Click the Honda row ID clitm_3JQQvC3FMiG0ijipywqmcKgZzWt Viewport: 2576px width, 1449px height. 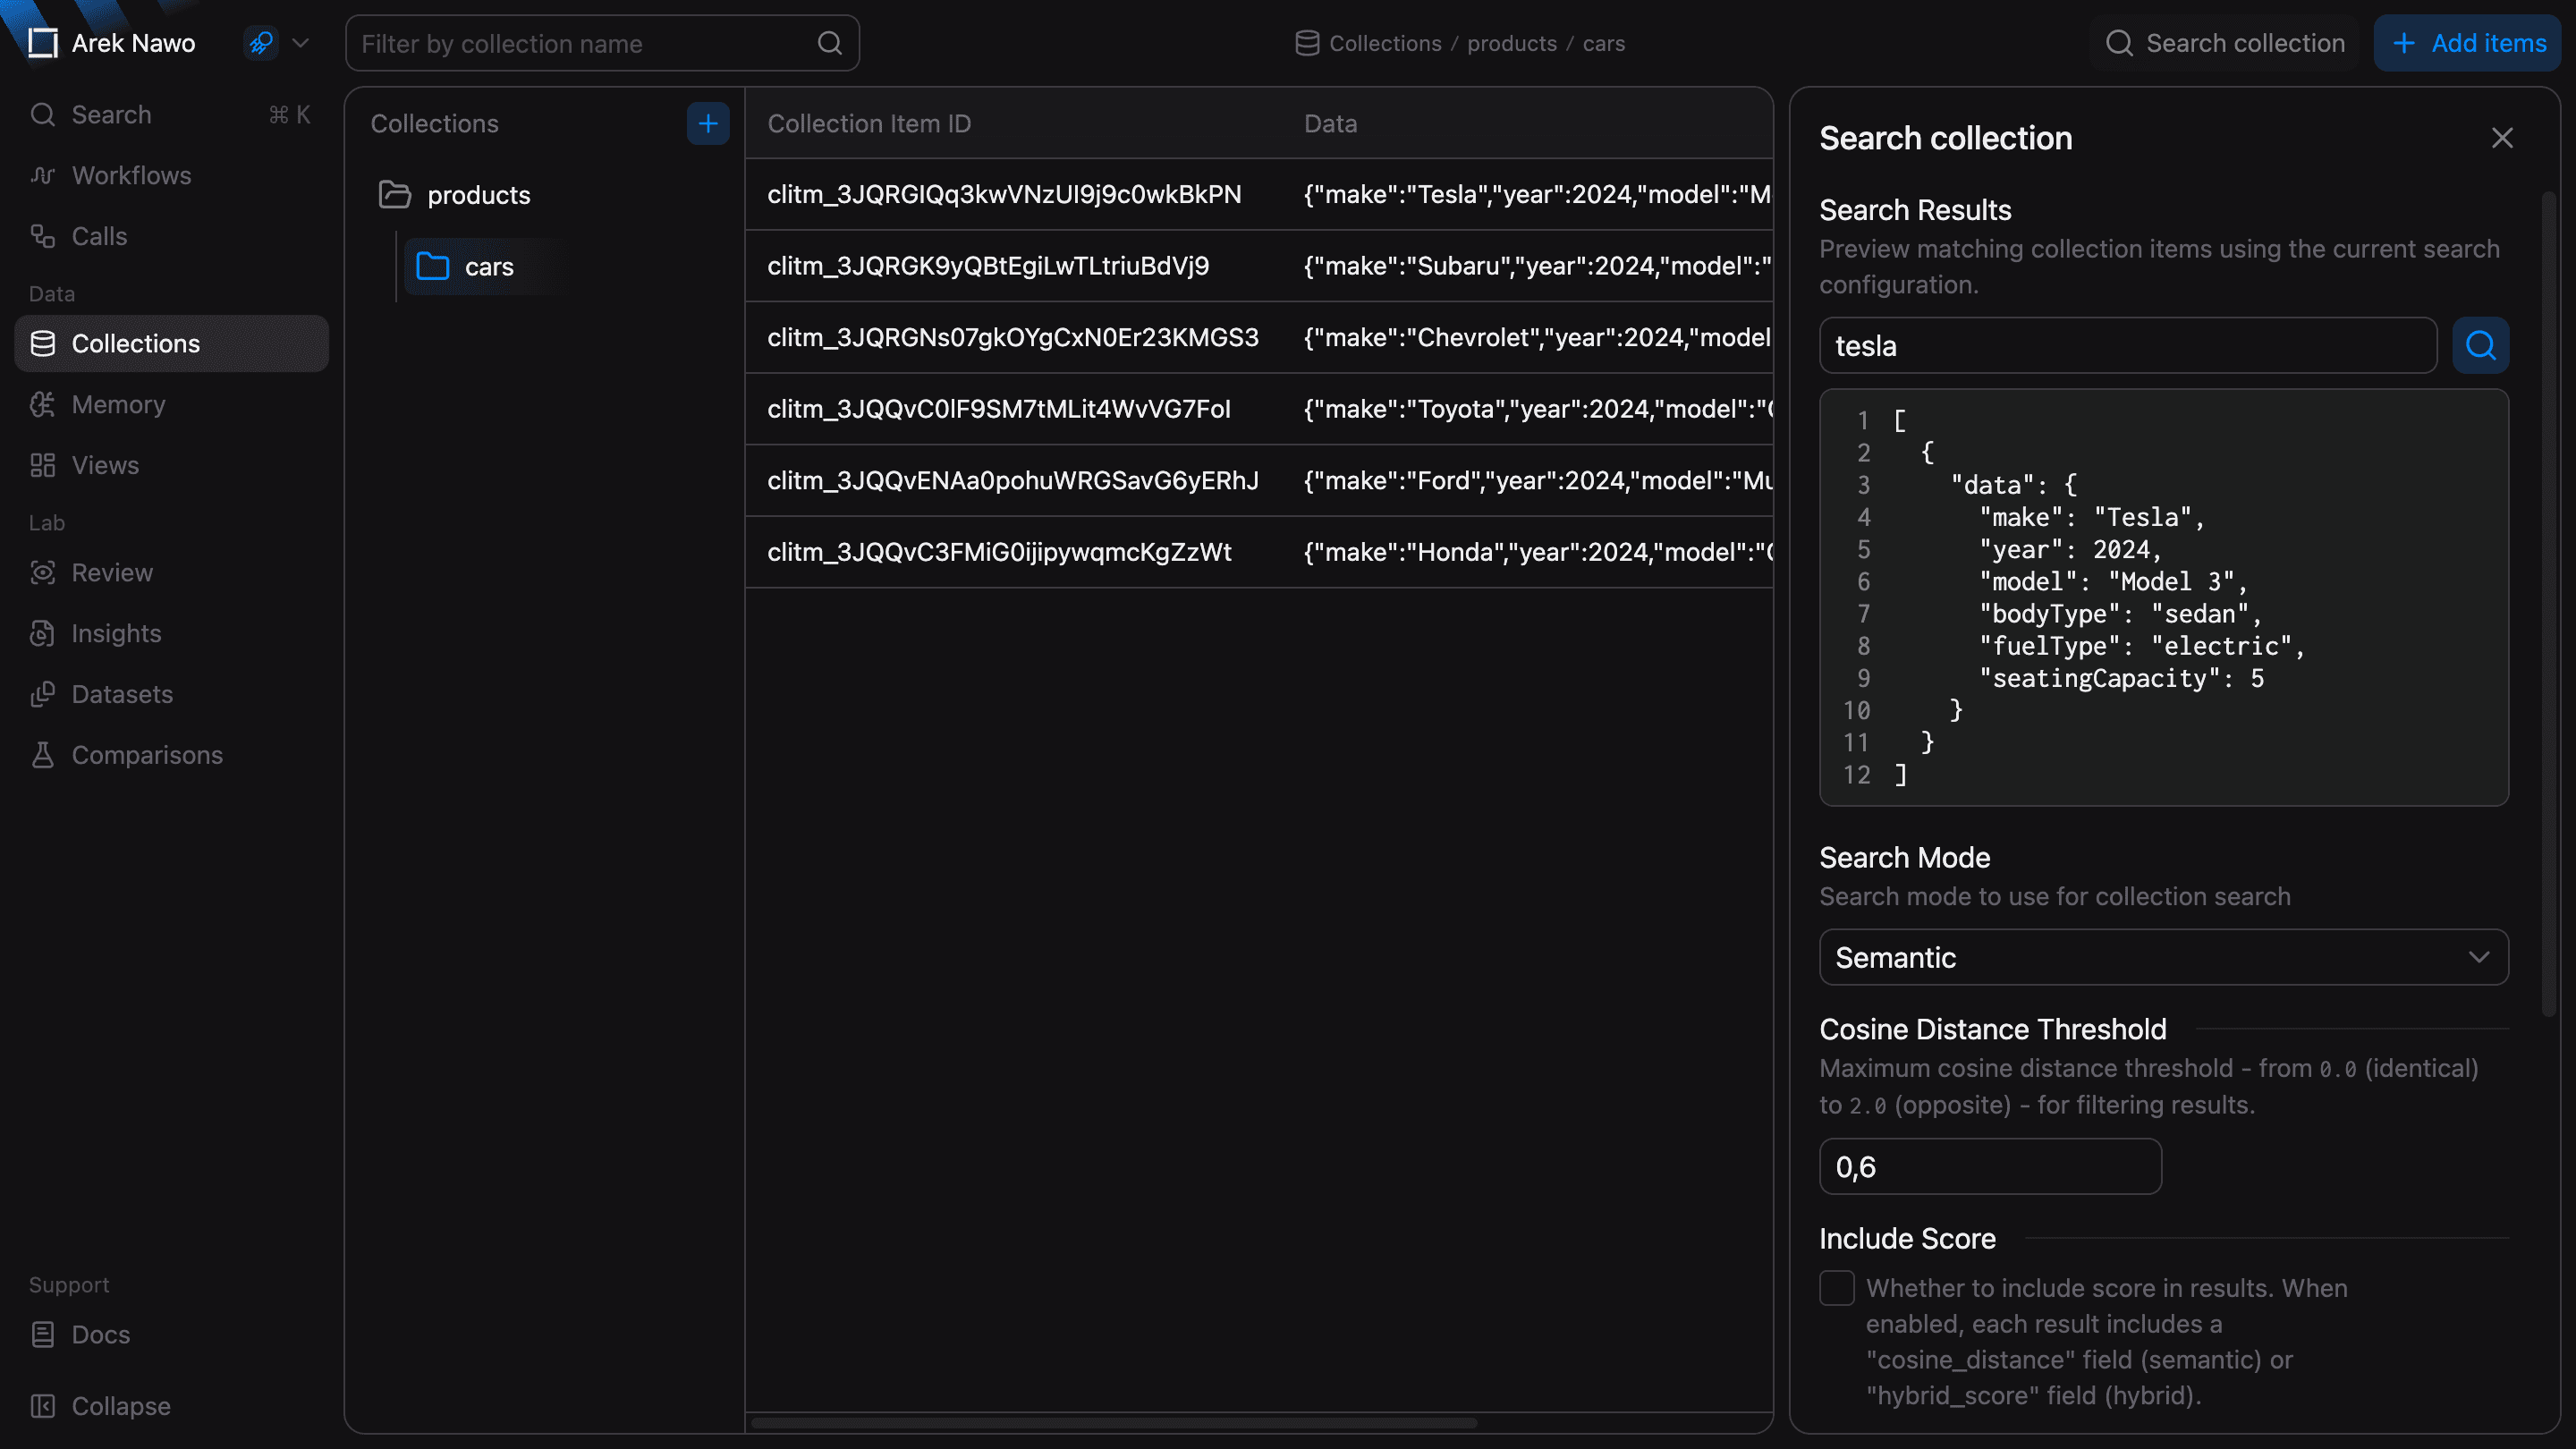point(999,552)
